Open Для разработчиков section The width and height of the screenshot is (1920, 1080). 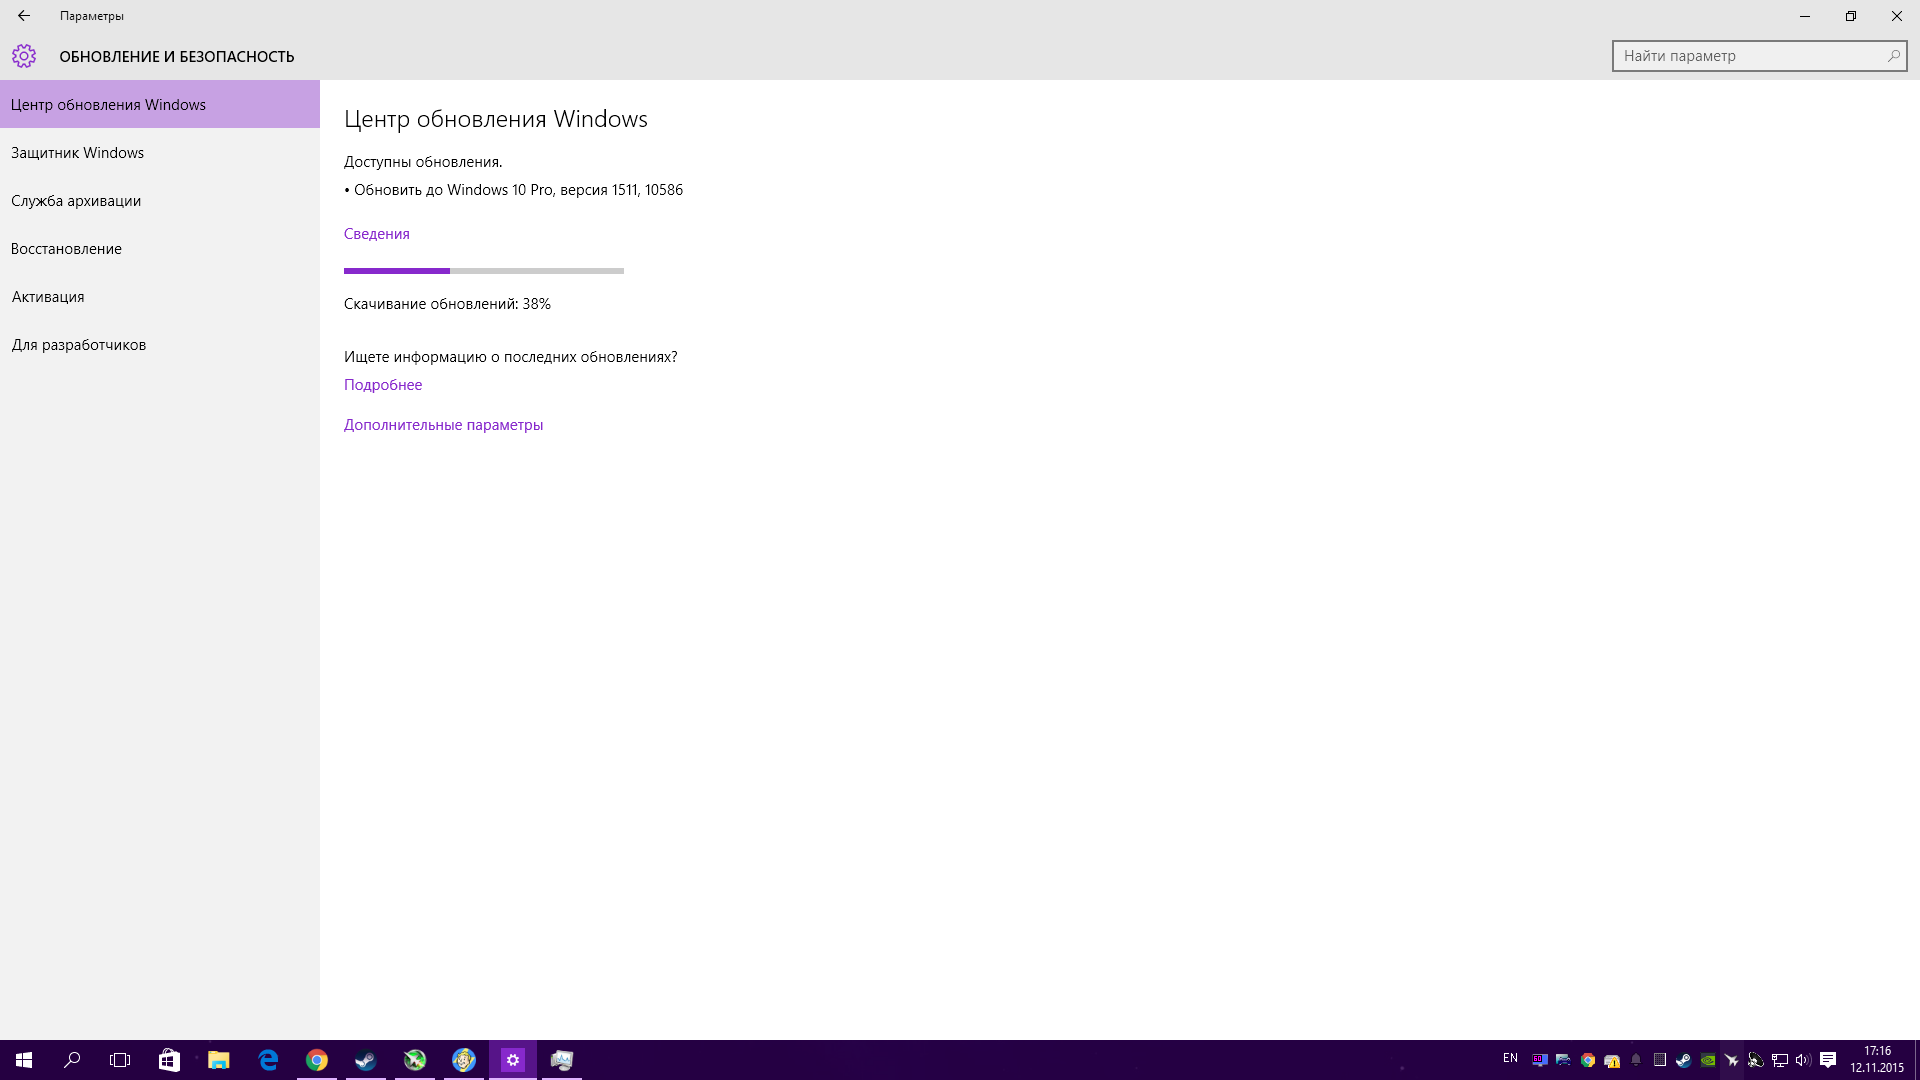(79, 345)
